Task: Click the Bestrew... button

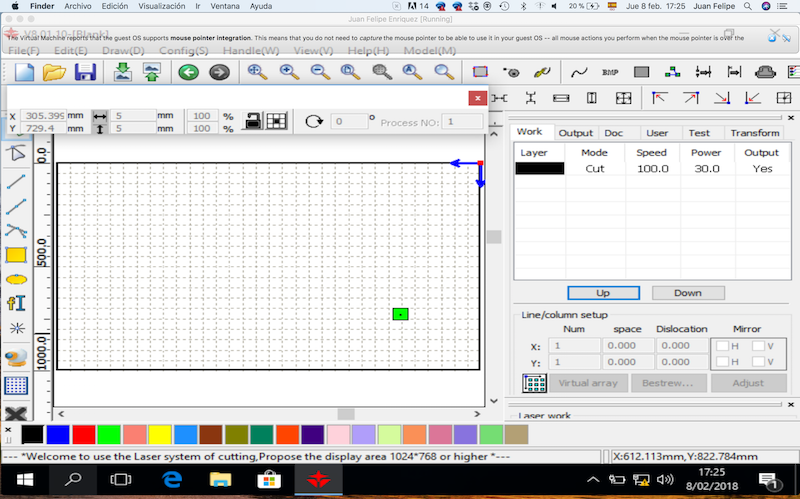Action: (x=668, y=383)
